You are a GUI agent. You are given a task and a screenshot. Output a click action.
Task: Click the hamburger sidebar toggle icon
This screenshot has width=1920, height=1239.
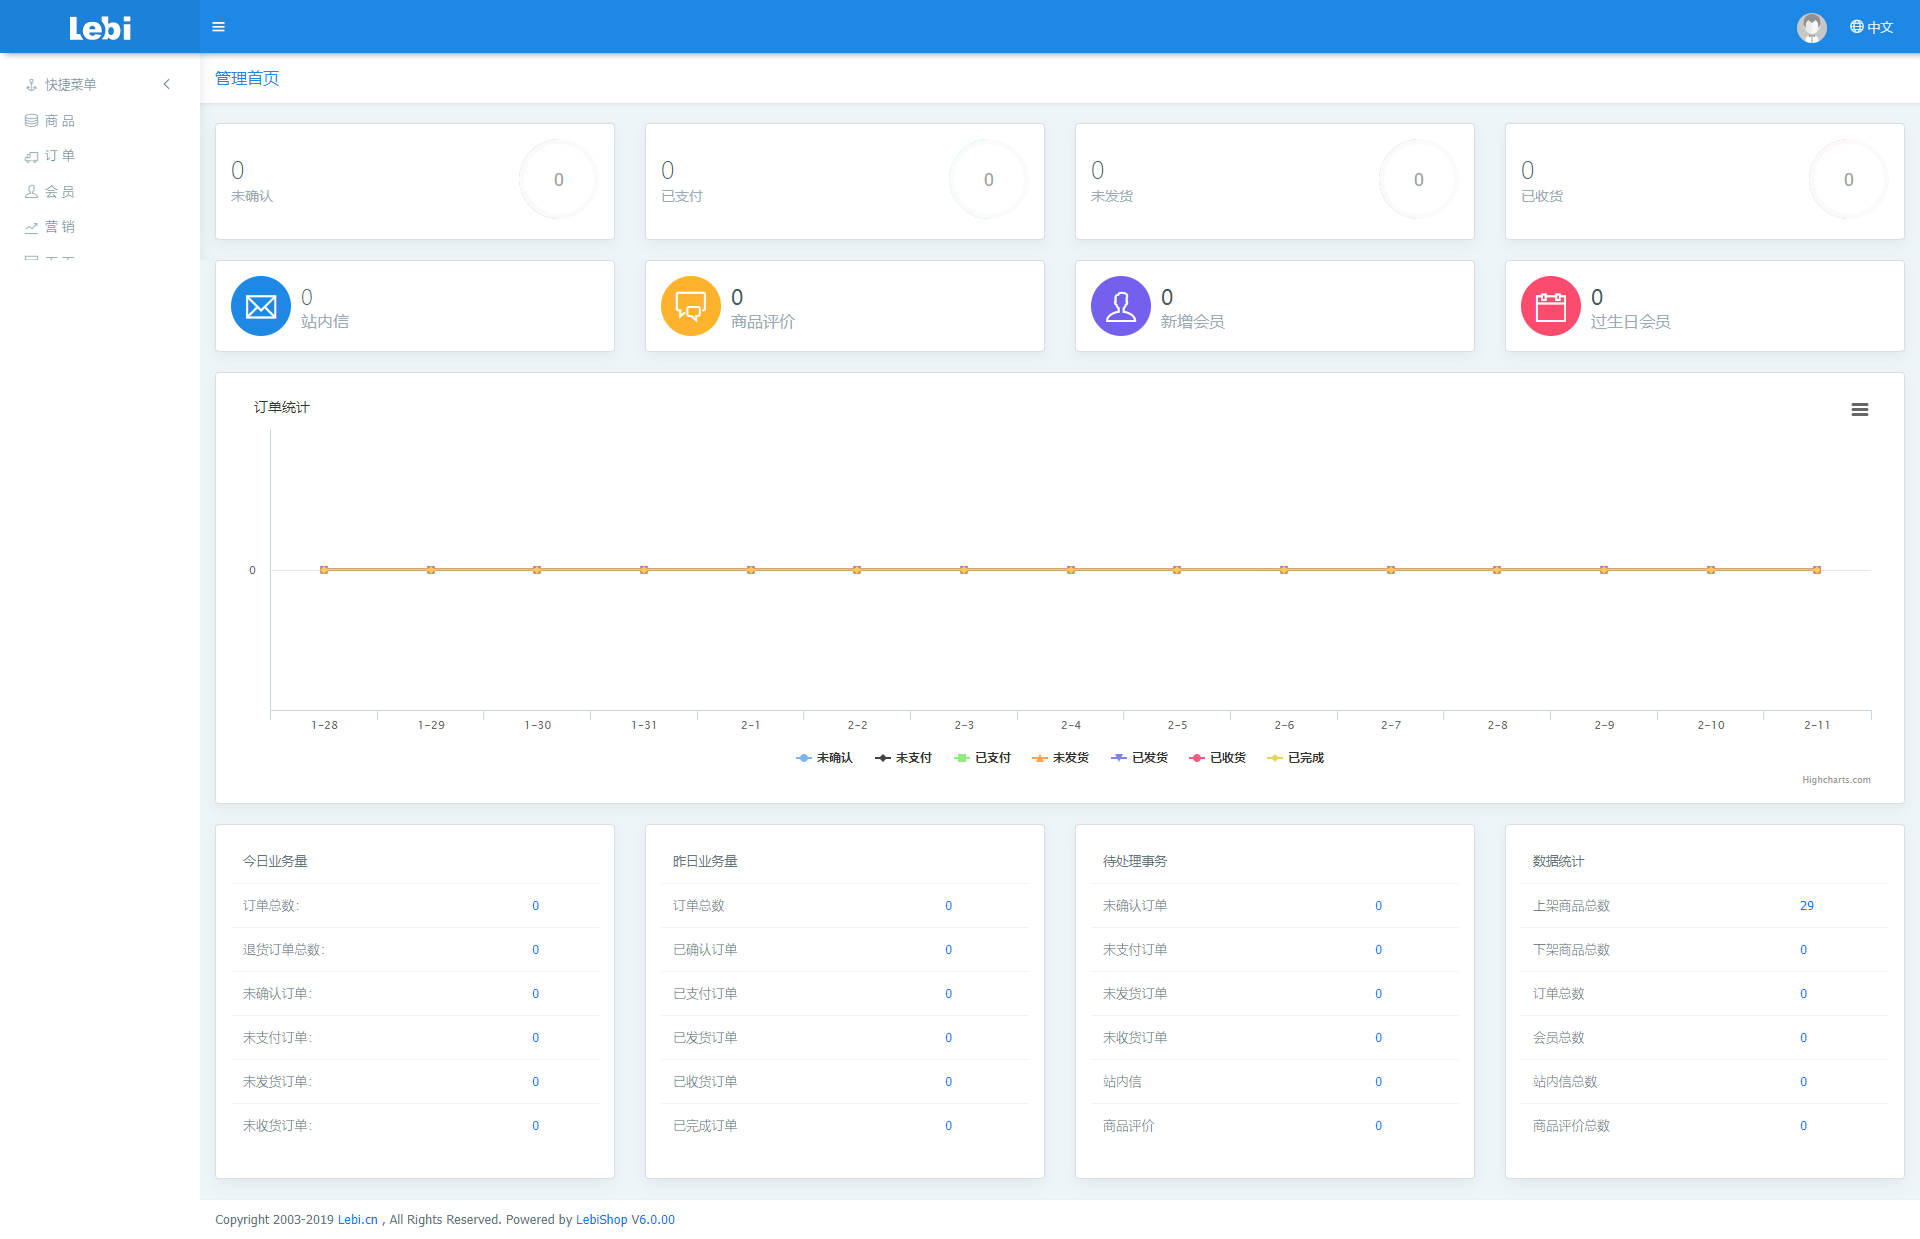click(218, 27)
